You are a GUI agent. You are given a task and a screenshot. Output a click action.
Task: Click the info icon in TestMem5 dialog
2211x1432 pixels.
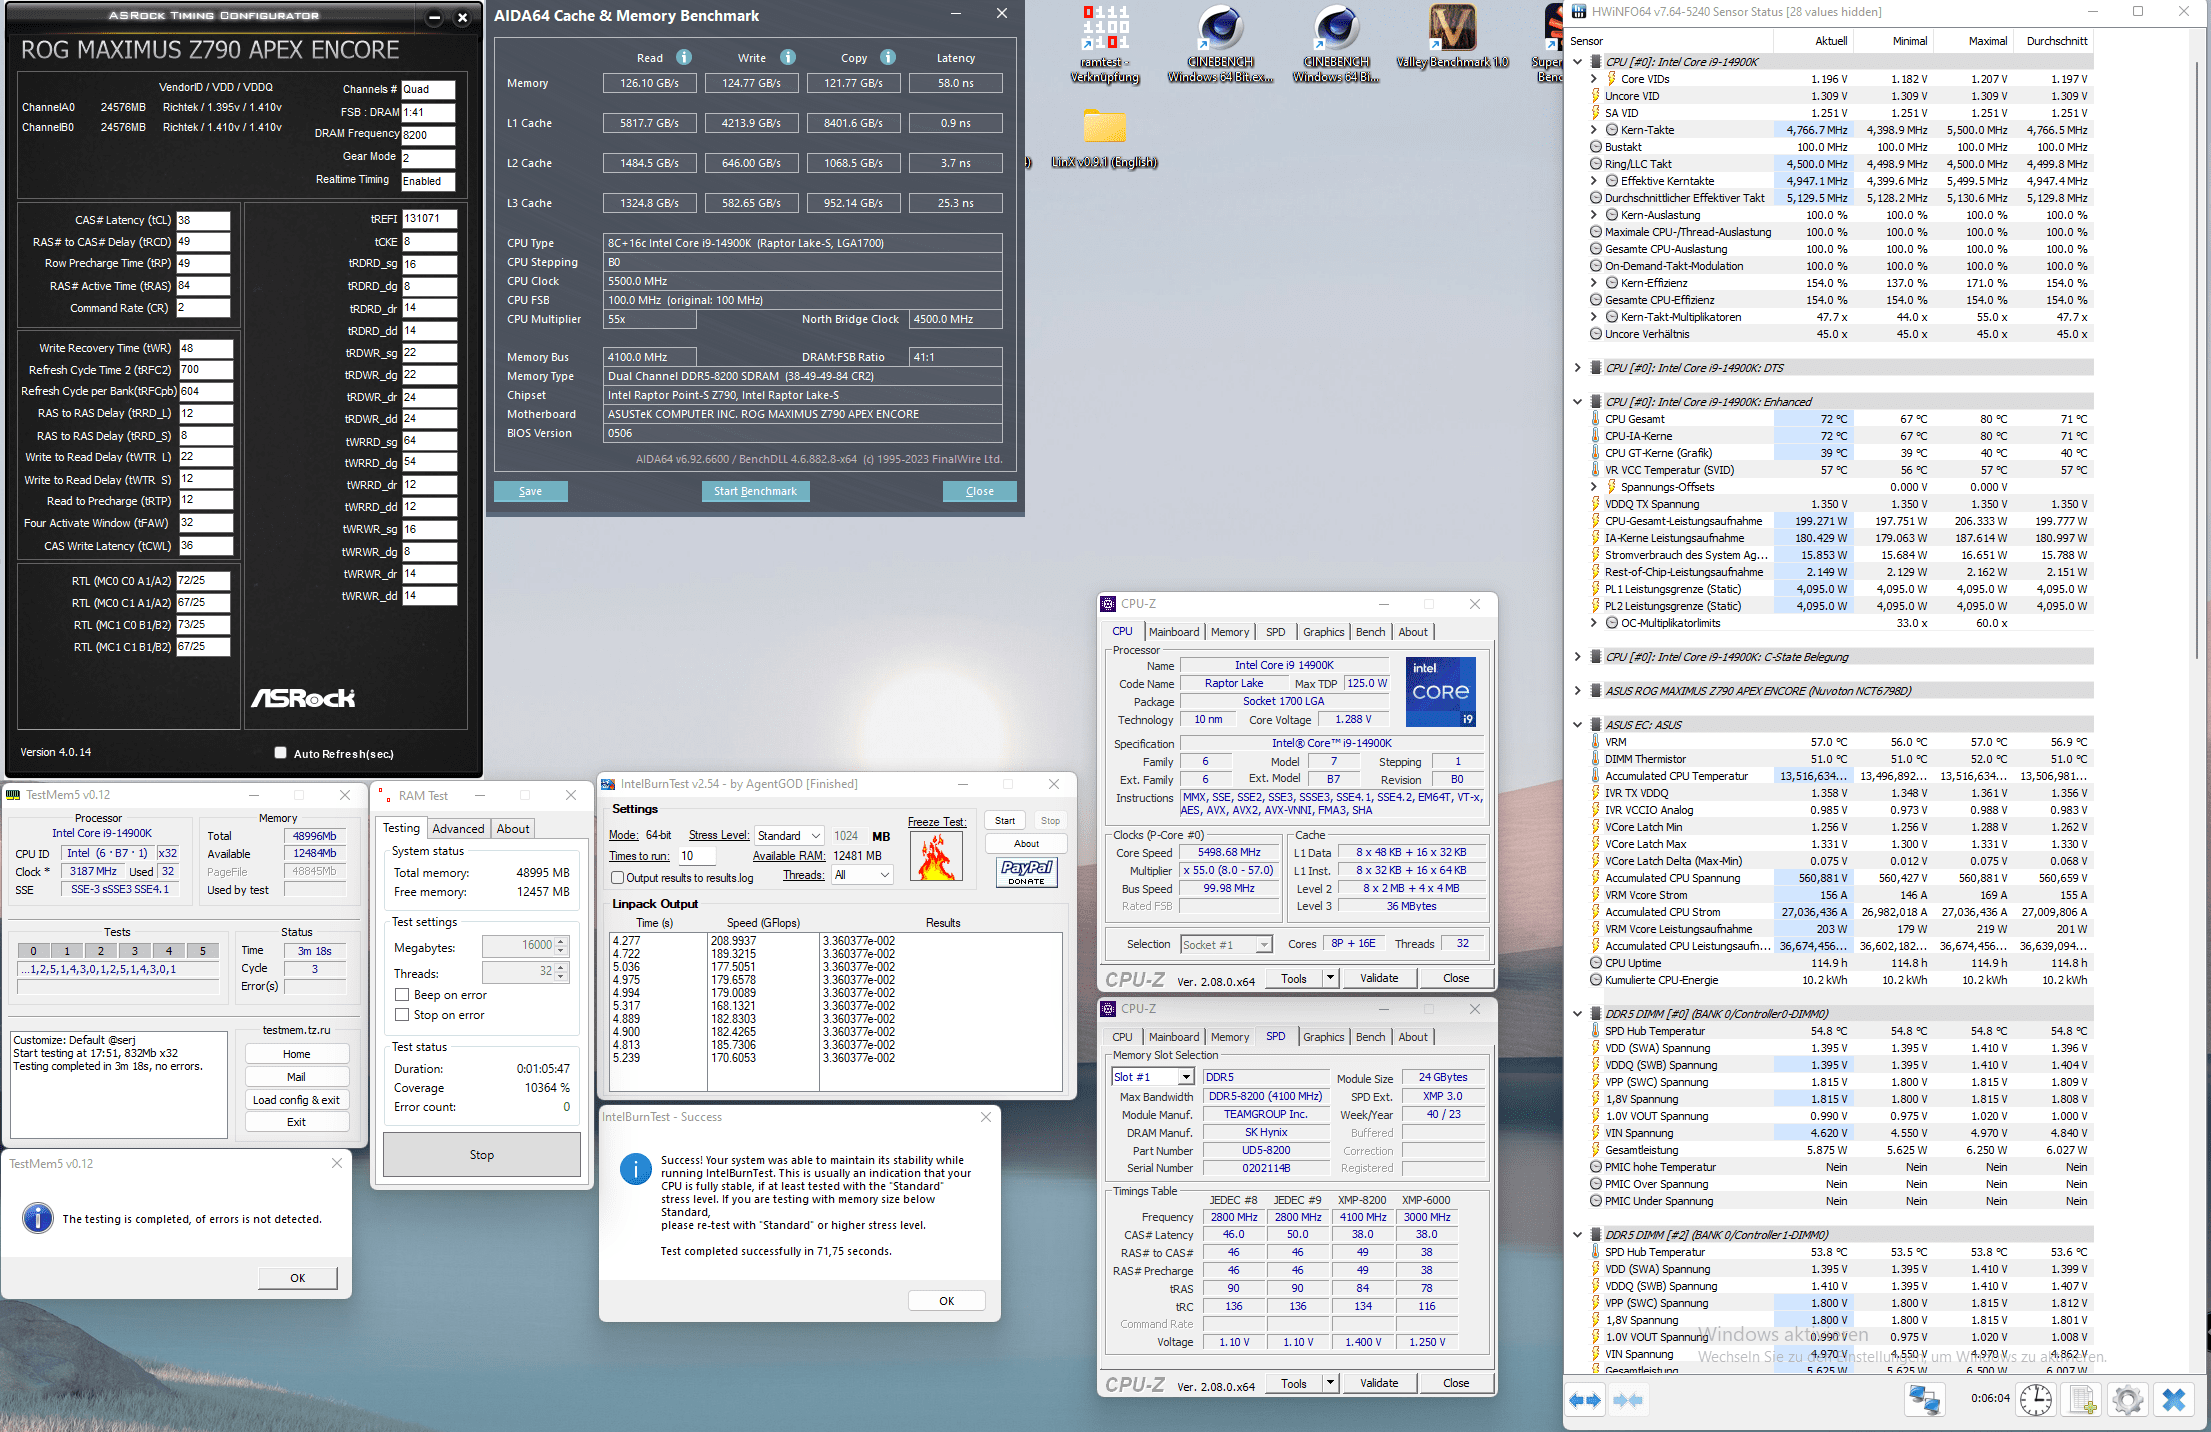38,1218
